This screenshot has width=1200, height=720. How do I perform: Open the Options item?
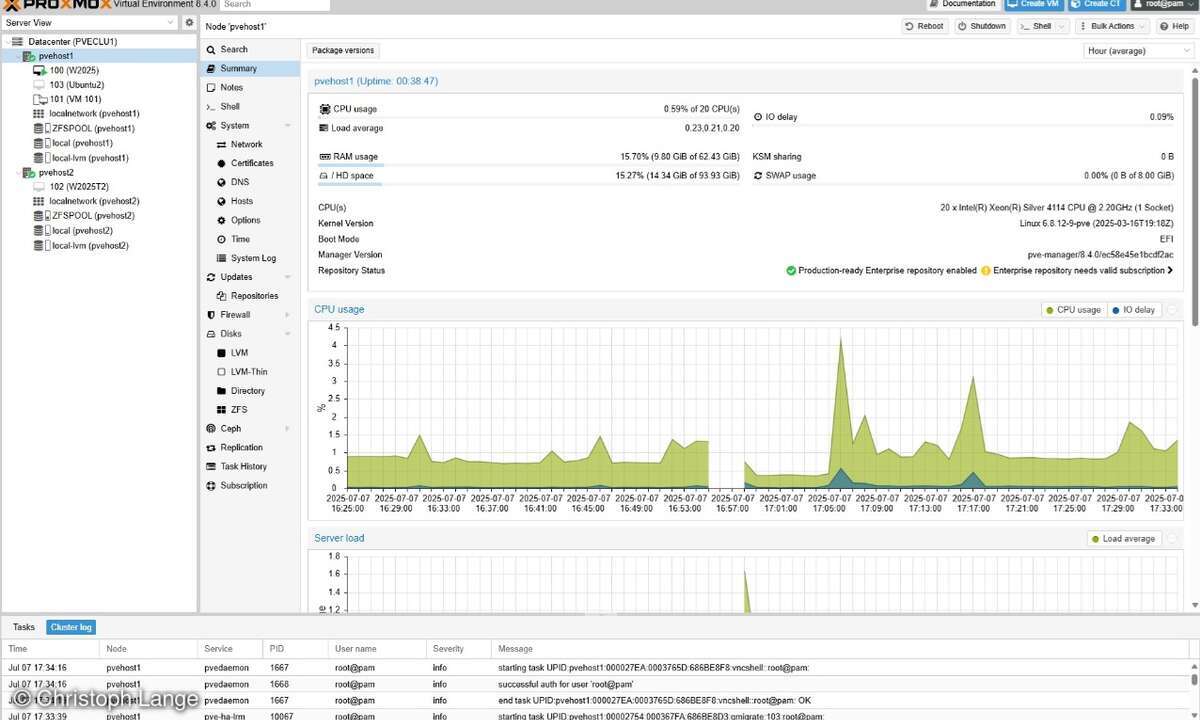tap(250, 220)
